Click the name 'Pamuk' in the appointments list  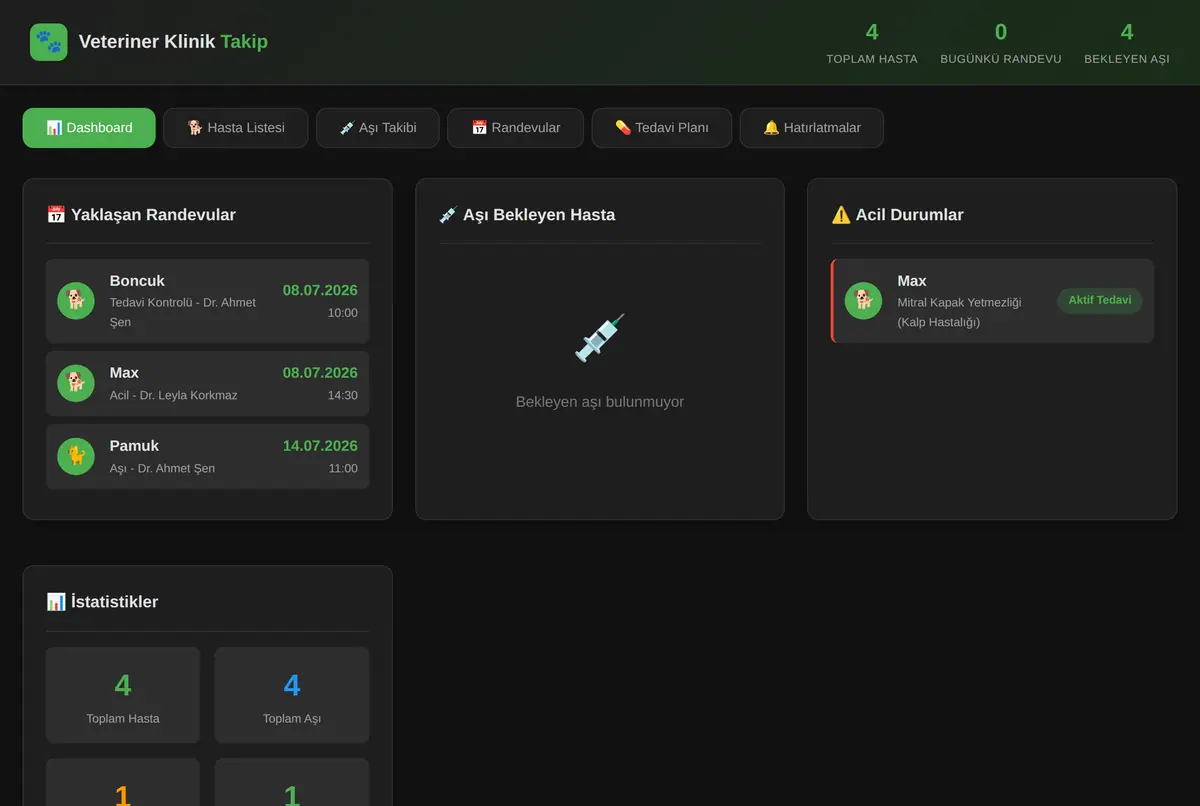134,446
